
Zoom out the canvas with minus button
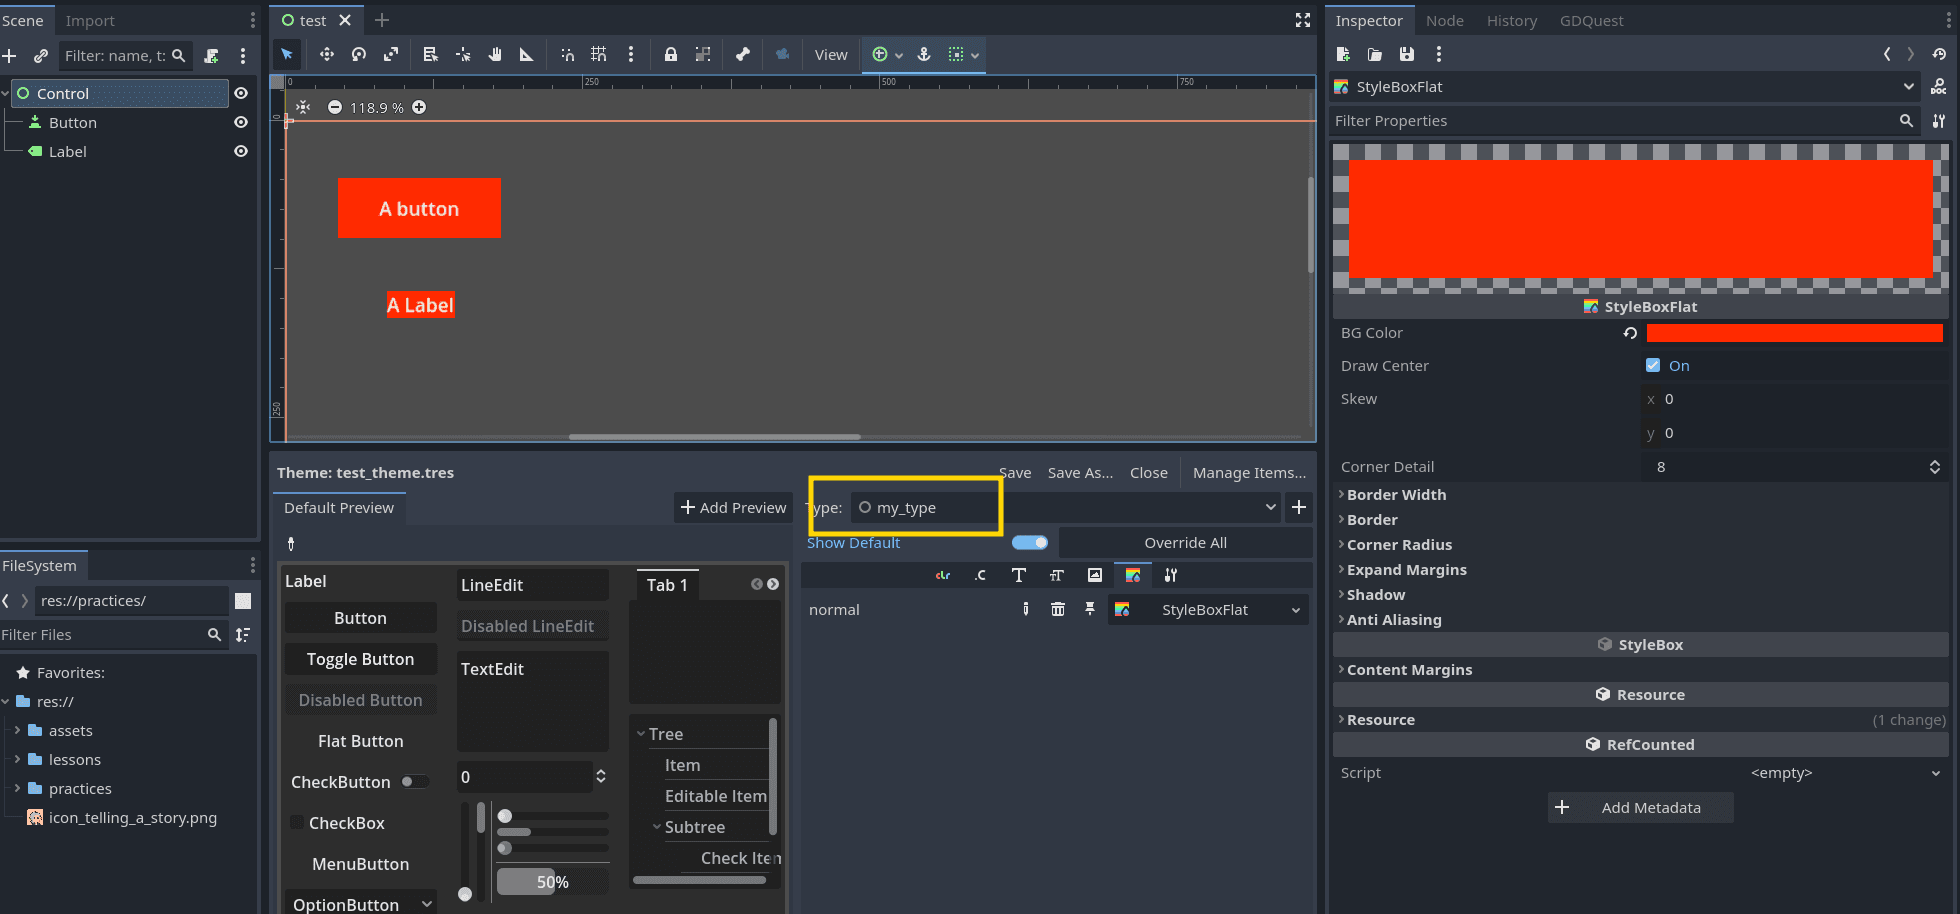click(x=335, y=107)
